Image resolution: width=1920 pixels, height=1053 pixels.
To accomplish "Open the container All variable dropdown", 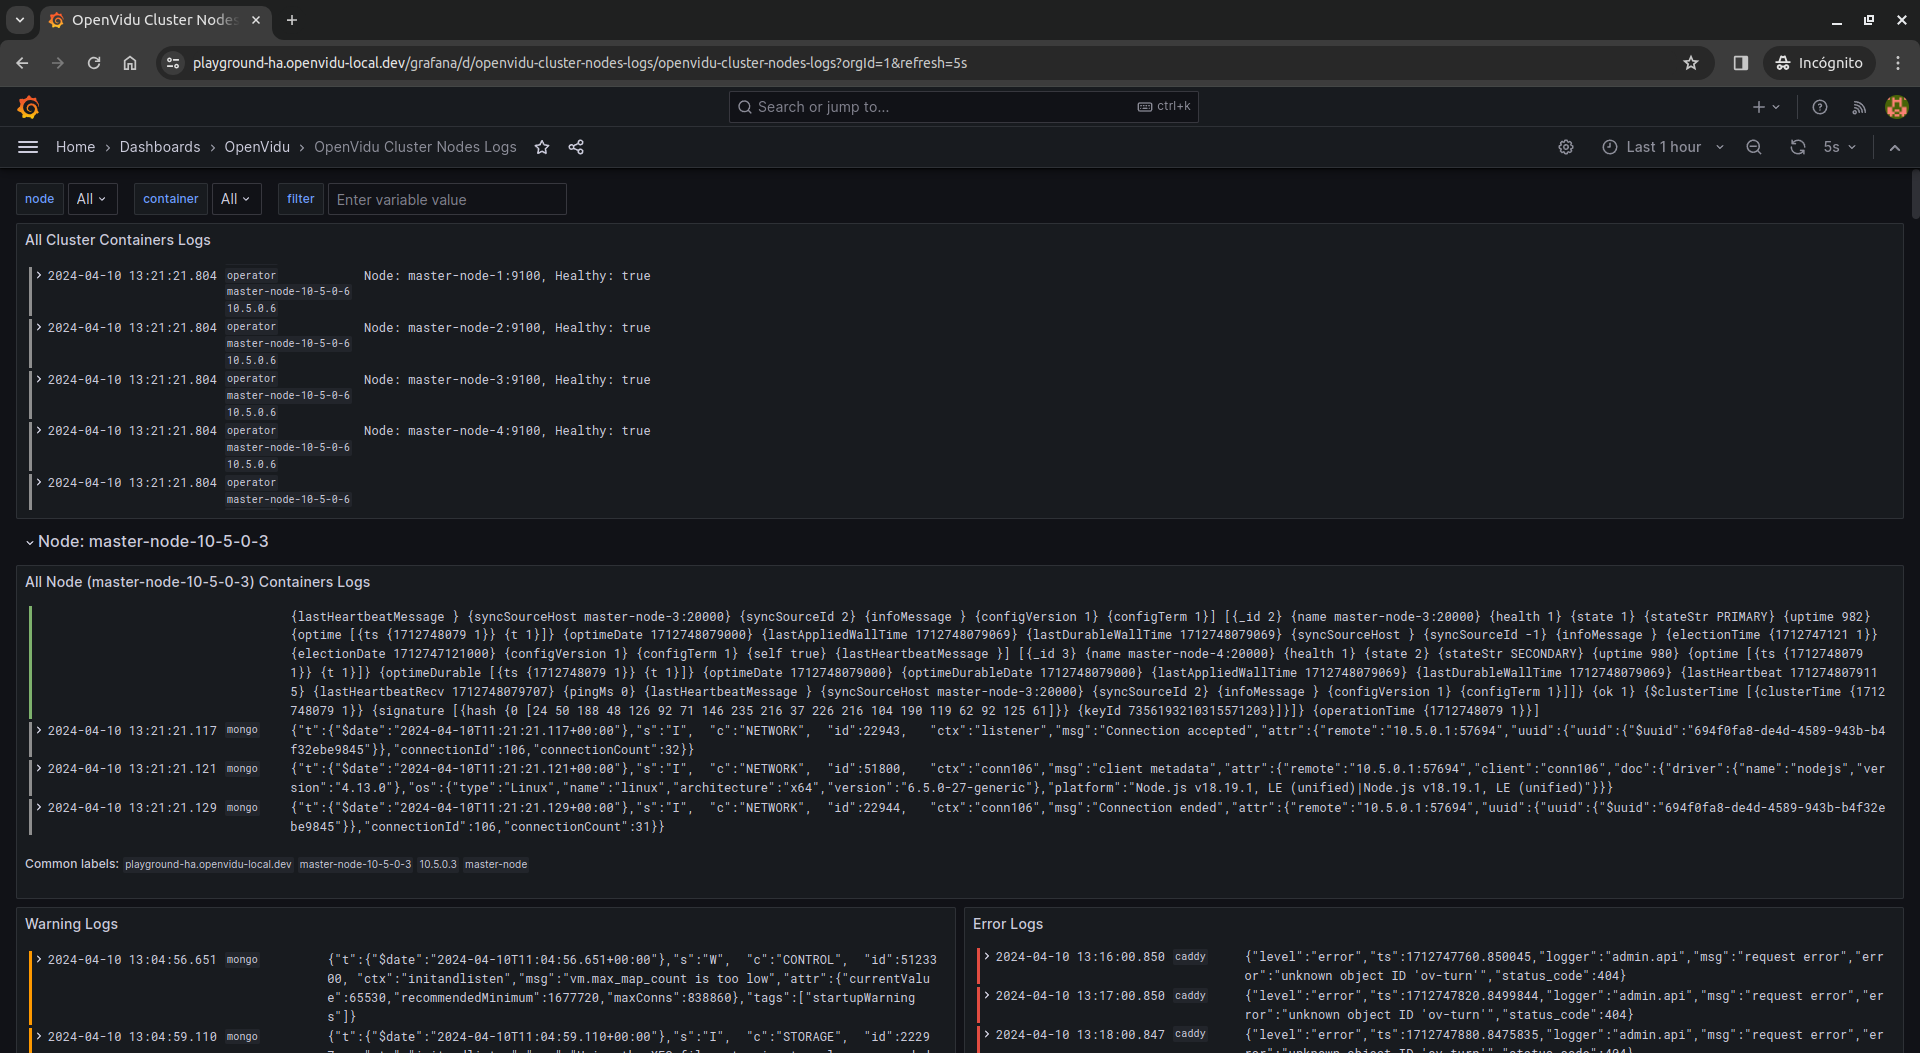I will point(236,199).
